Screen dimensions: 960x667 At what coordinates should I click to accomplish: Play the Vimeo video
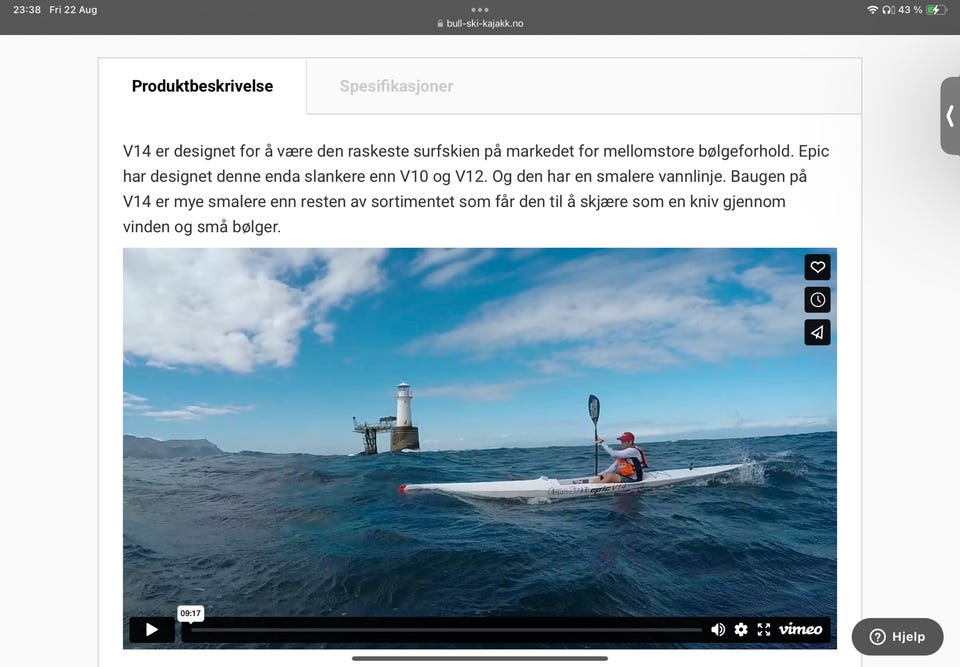(152, 630)
